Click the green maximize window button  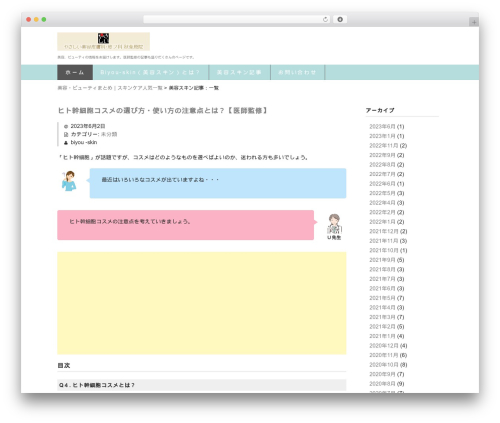44,20
